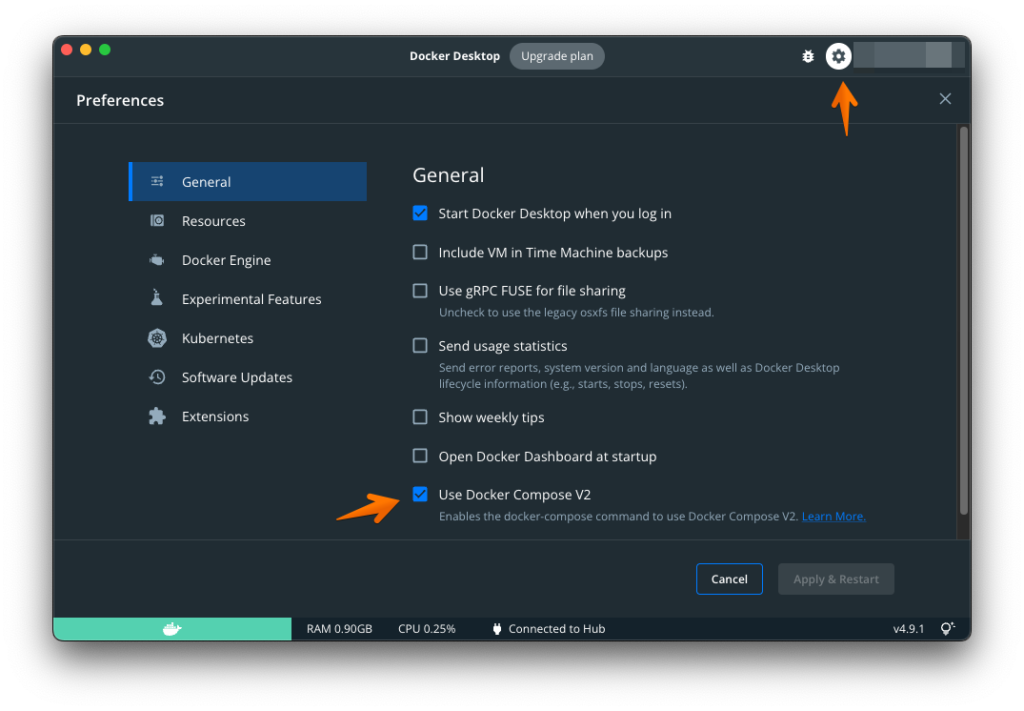Open the Docker Engine settings tab
Screen dimensions: 1024x711
point(226,260)
